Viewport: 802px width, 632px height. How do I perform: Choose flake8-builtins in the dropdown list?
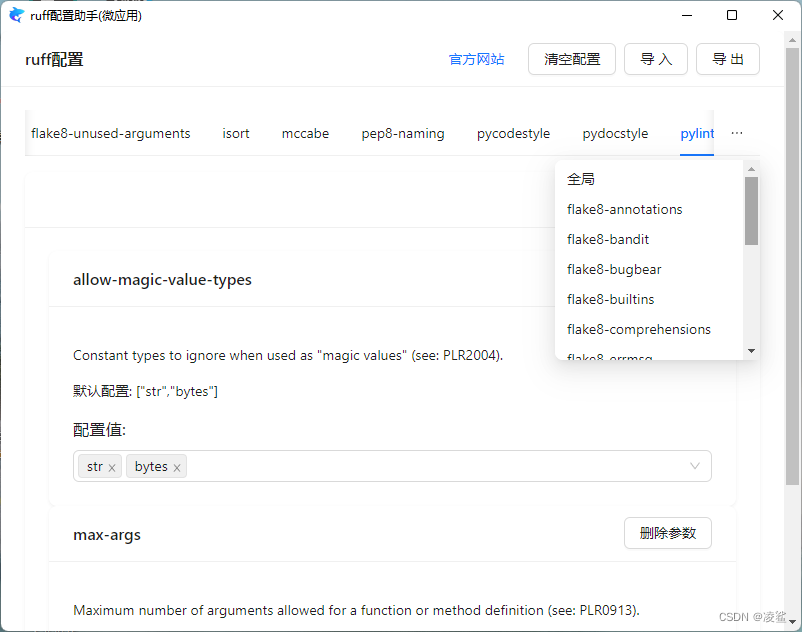tap(649, 300)
